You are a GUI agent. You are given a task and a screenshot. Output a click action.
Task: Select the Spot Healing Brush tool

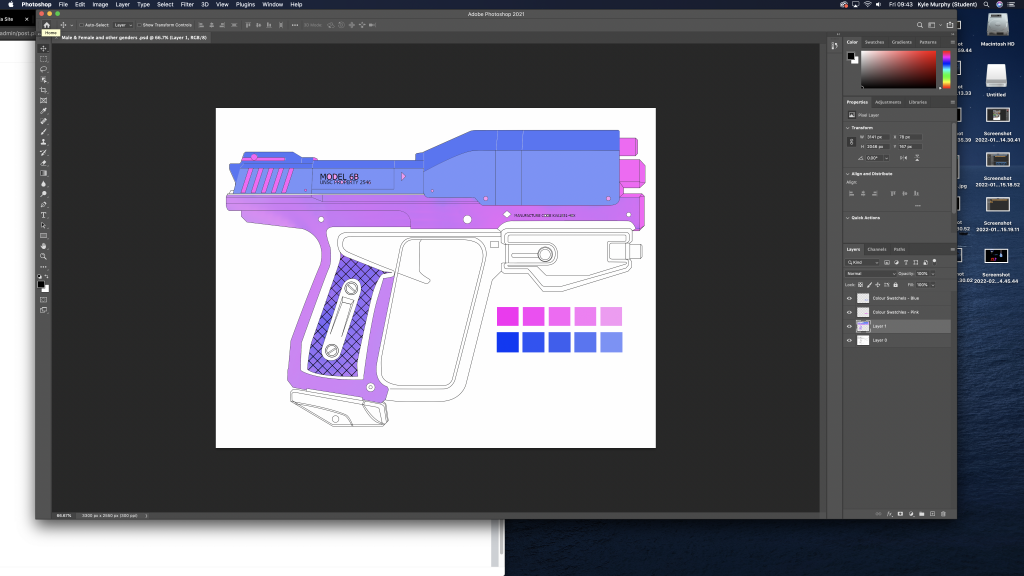click(x=44, y=121)
